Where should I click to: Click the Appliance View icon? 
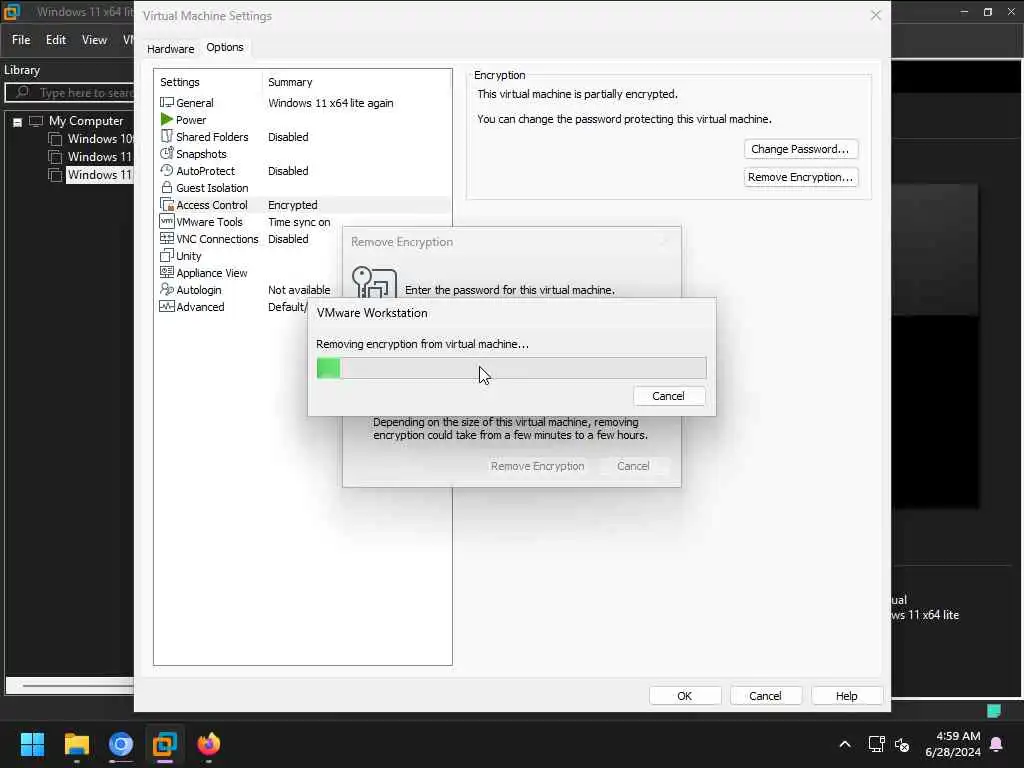coord(167,272)
